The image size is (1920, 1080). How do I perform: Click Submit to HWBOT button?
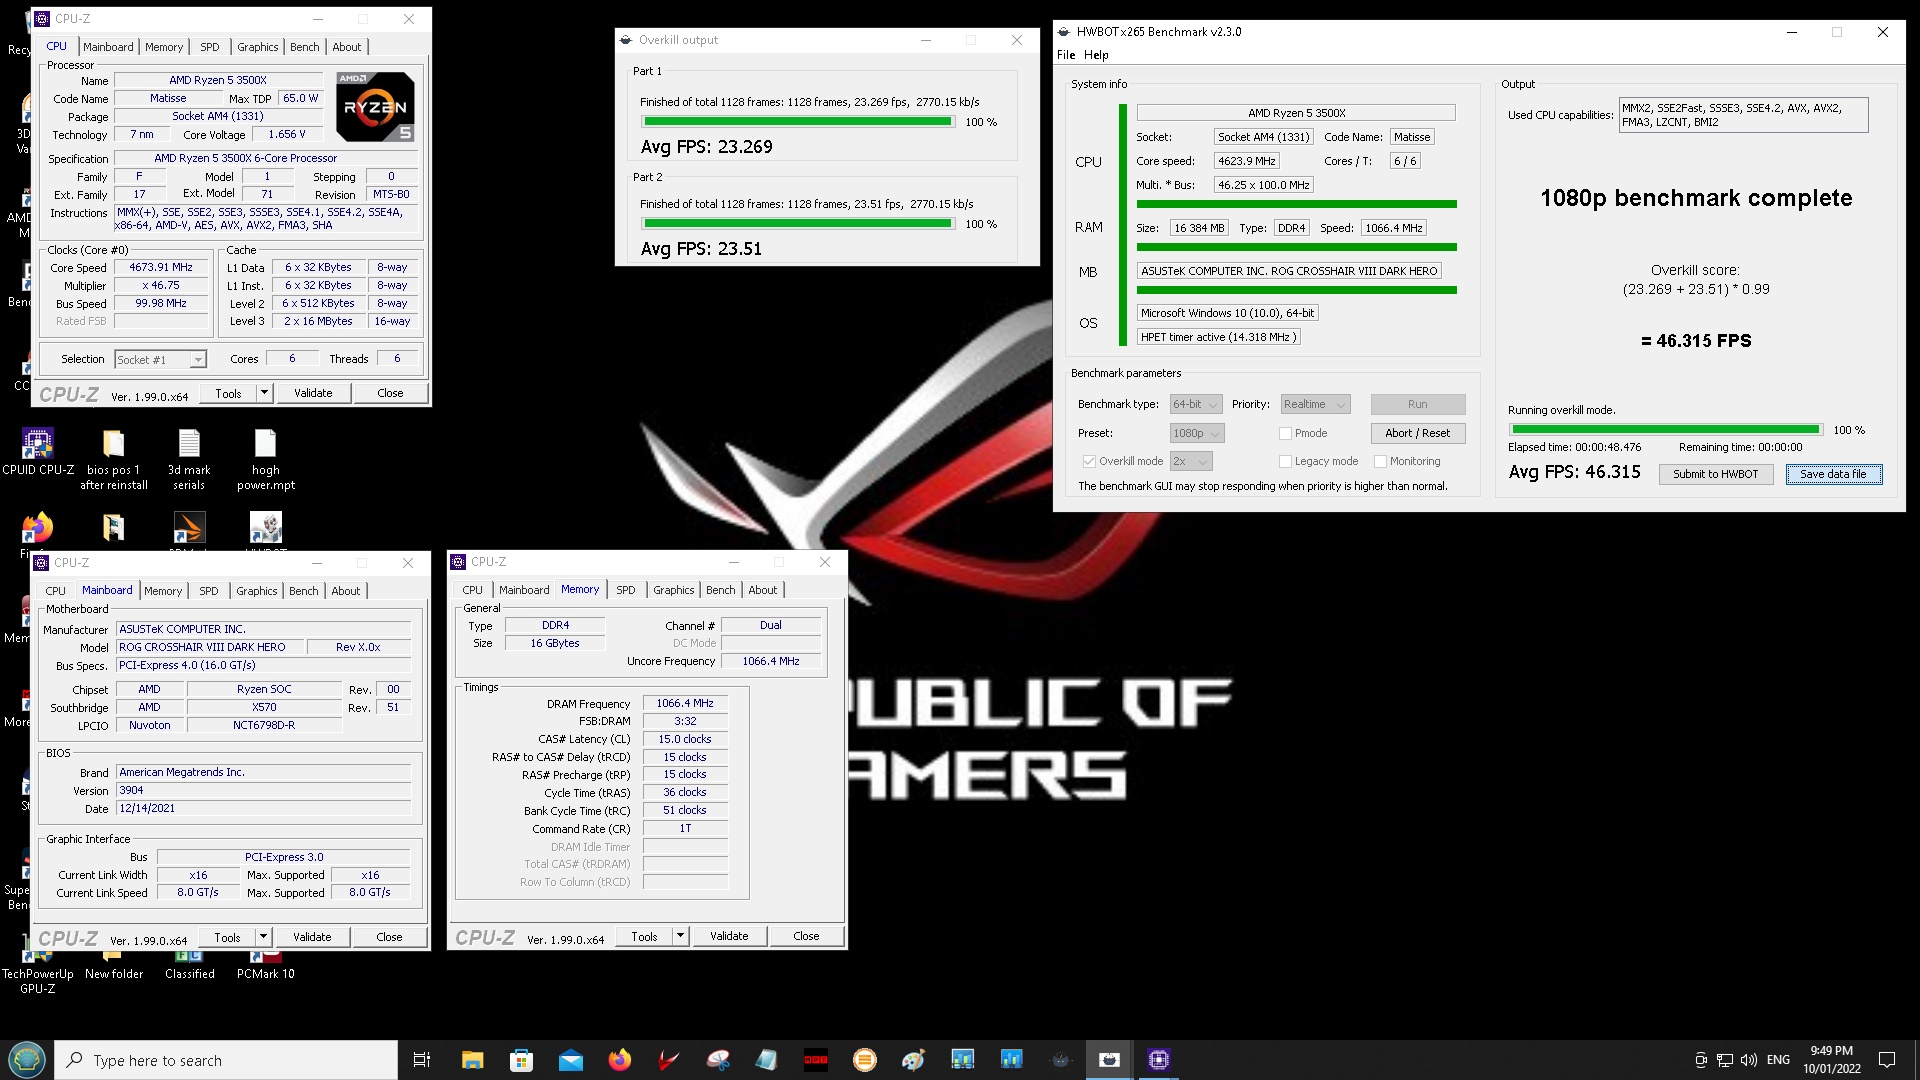point(1715,474)
